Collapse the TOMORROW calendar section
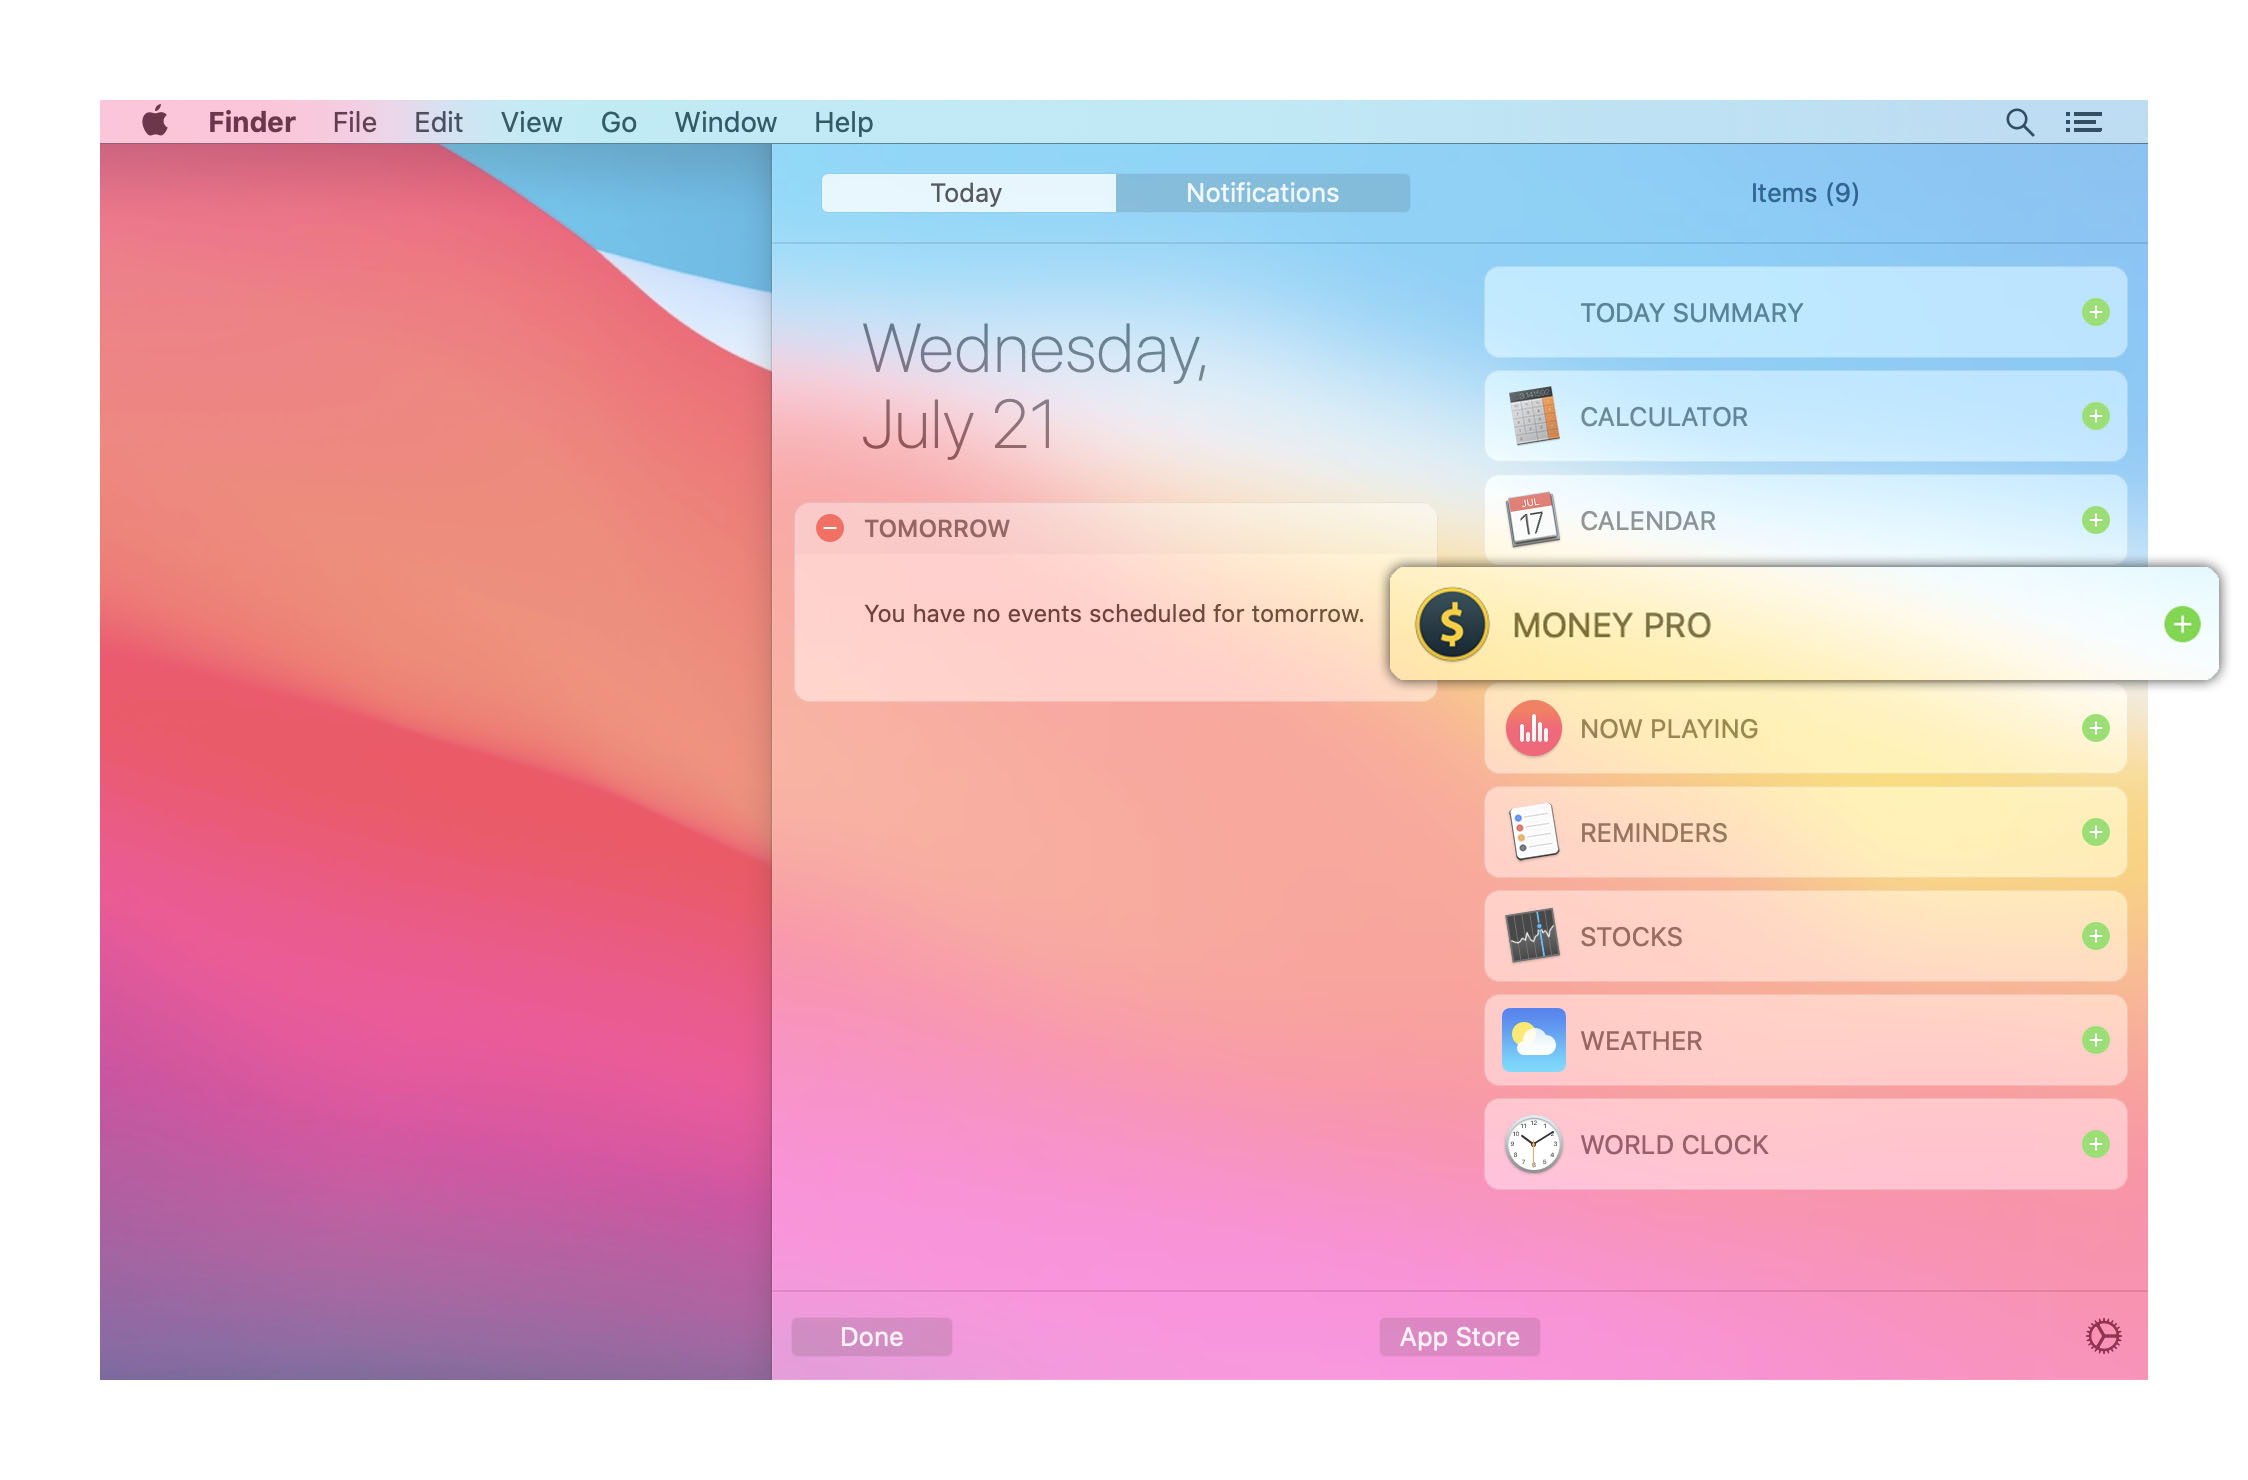The width and height of the screenshot is (2248, 1480). [828, 527]
